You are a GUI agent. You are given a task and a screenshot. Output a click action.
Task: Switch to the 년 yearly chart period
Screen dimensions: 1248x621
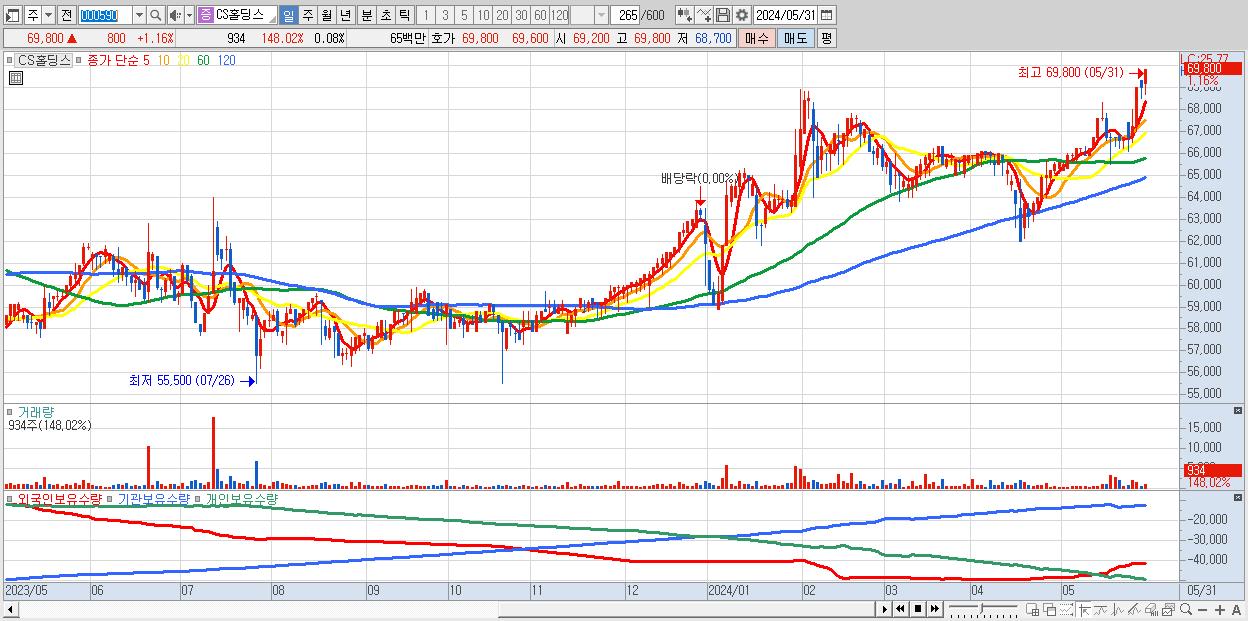pos(345,15)
